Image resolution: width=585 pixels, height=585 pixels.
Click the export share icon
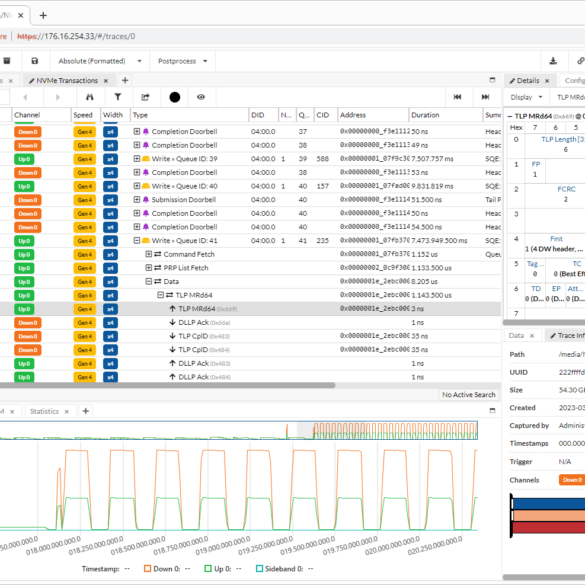145,97
